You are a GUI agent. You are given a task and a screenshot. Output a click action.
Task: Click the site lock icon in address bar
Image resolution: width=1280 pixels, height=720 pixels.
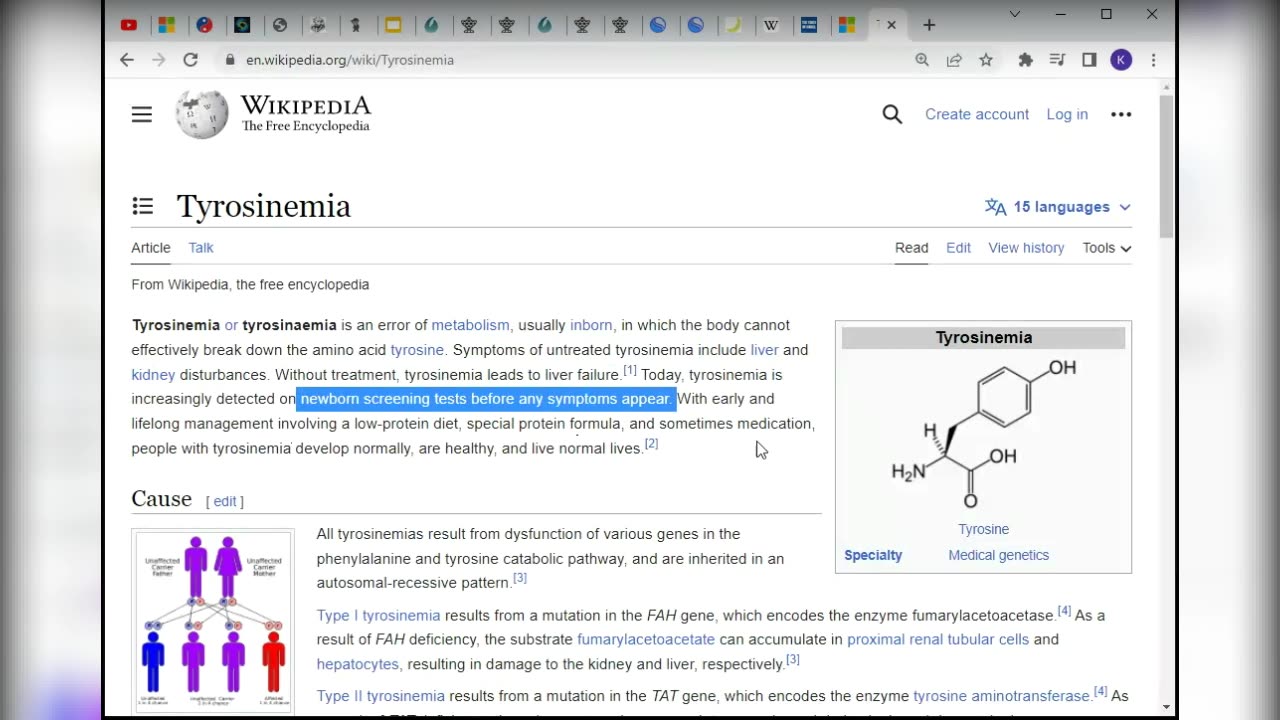click(x=230, y=60)
